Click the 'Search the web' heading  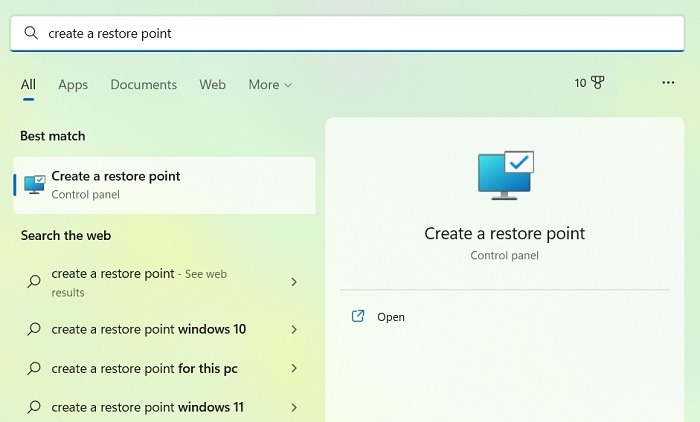pos(66,235)
